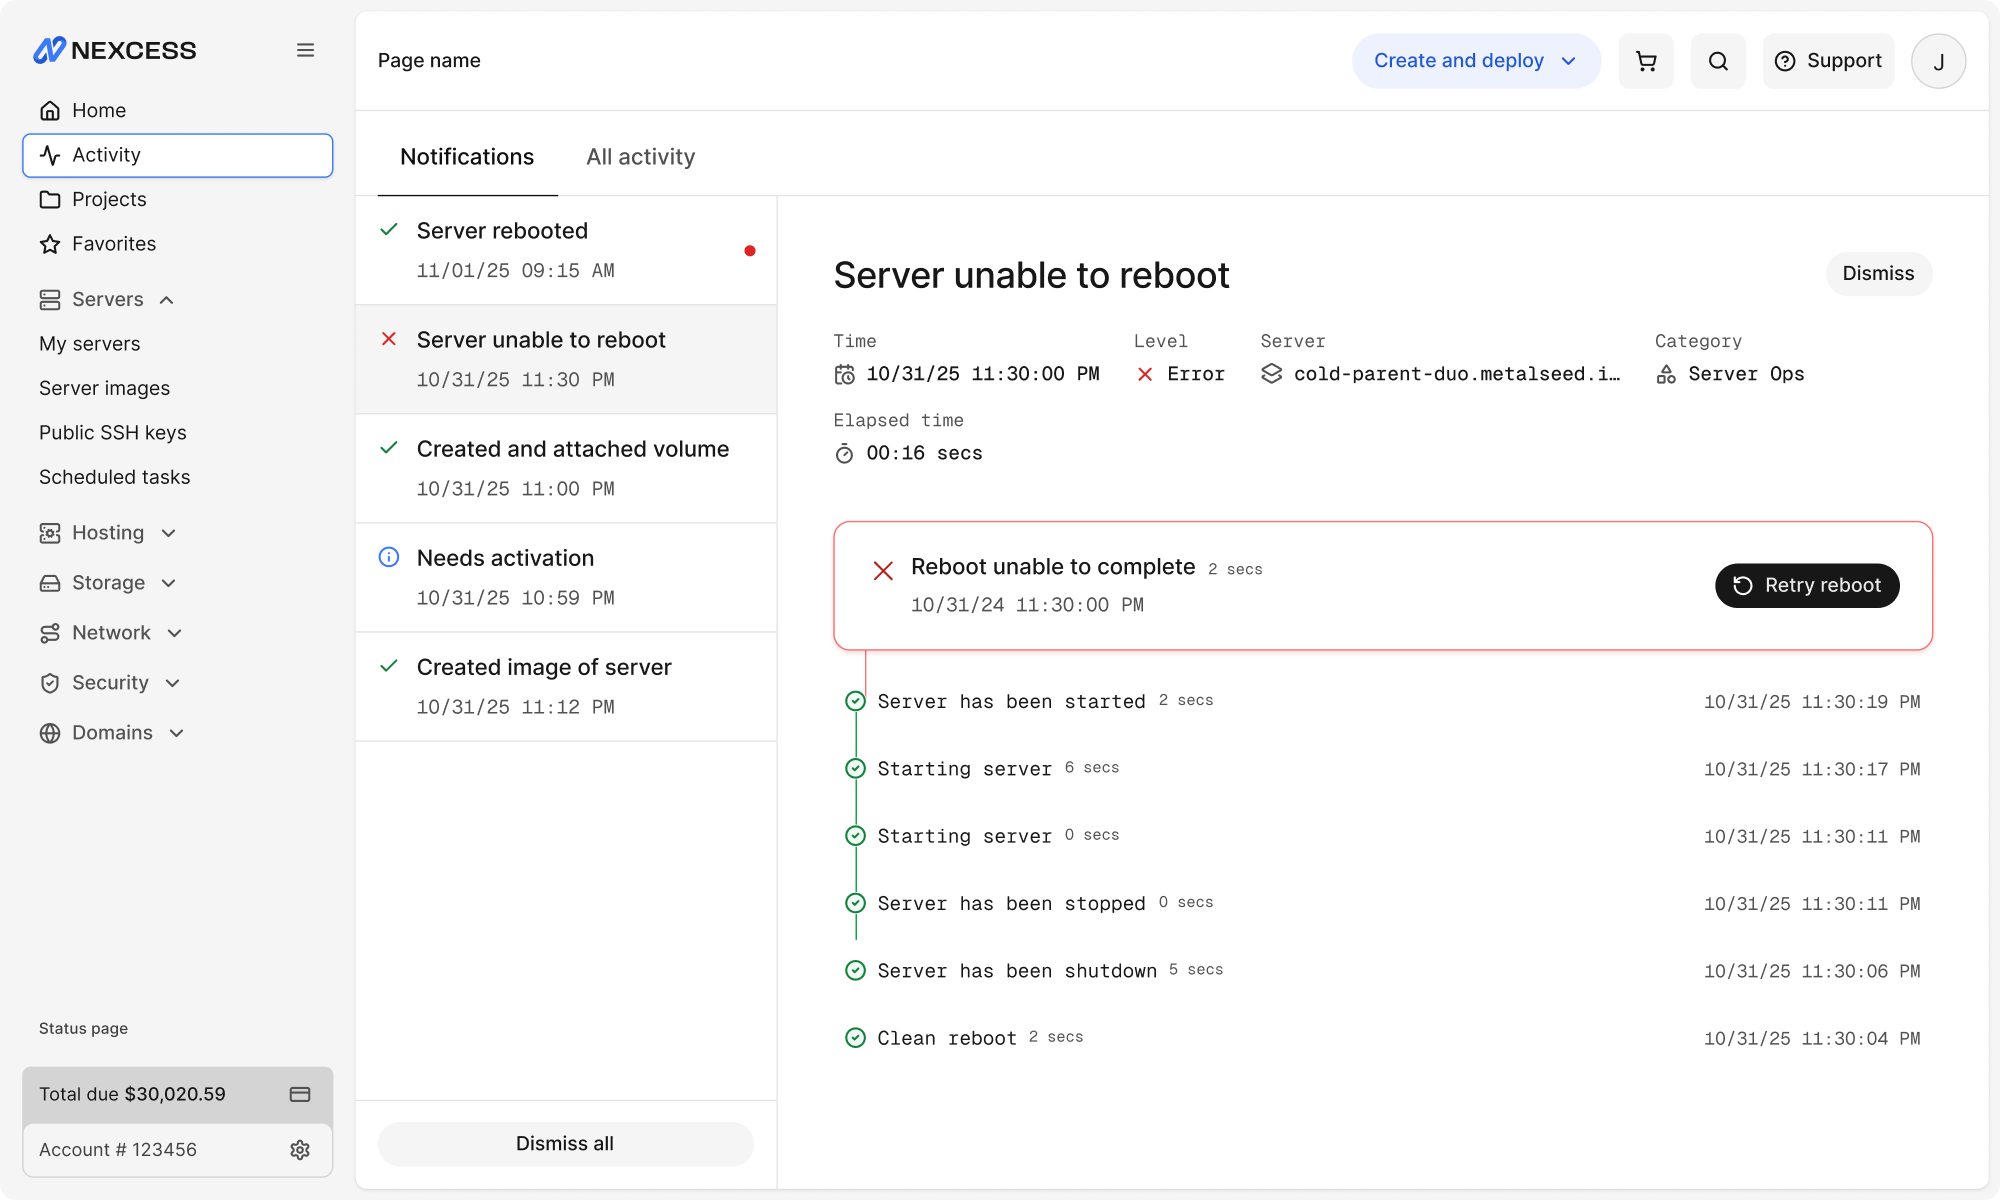This screenshot has height=1200, width=2000.
Task: Click the red X icon on Server unable to reboot
Action: pos(389,339)
